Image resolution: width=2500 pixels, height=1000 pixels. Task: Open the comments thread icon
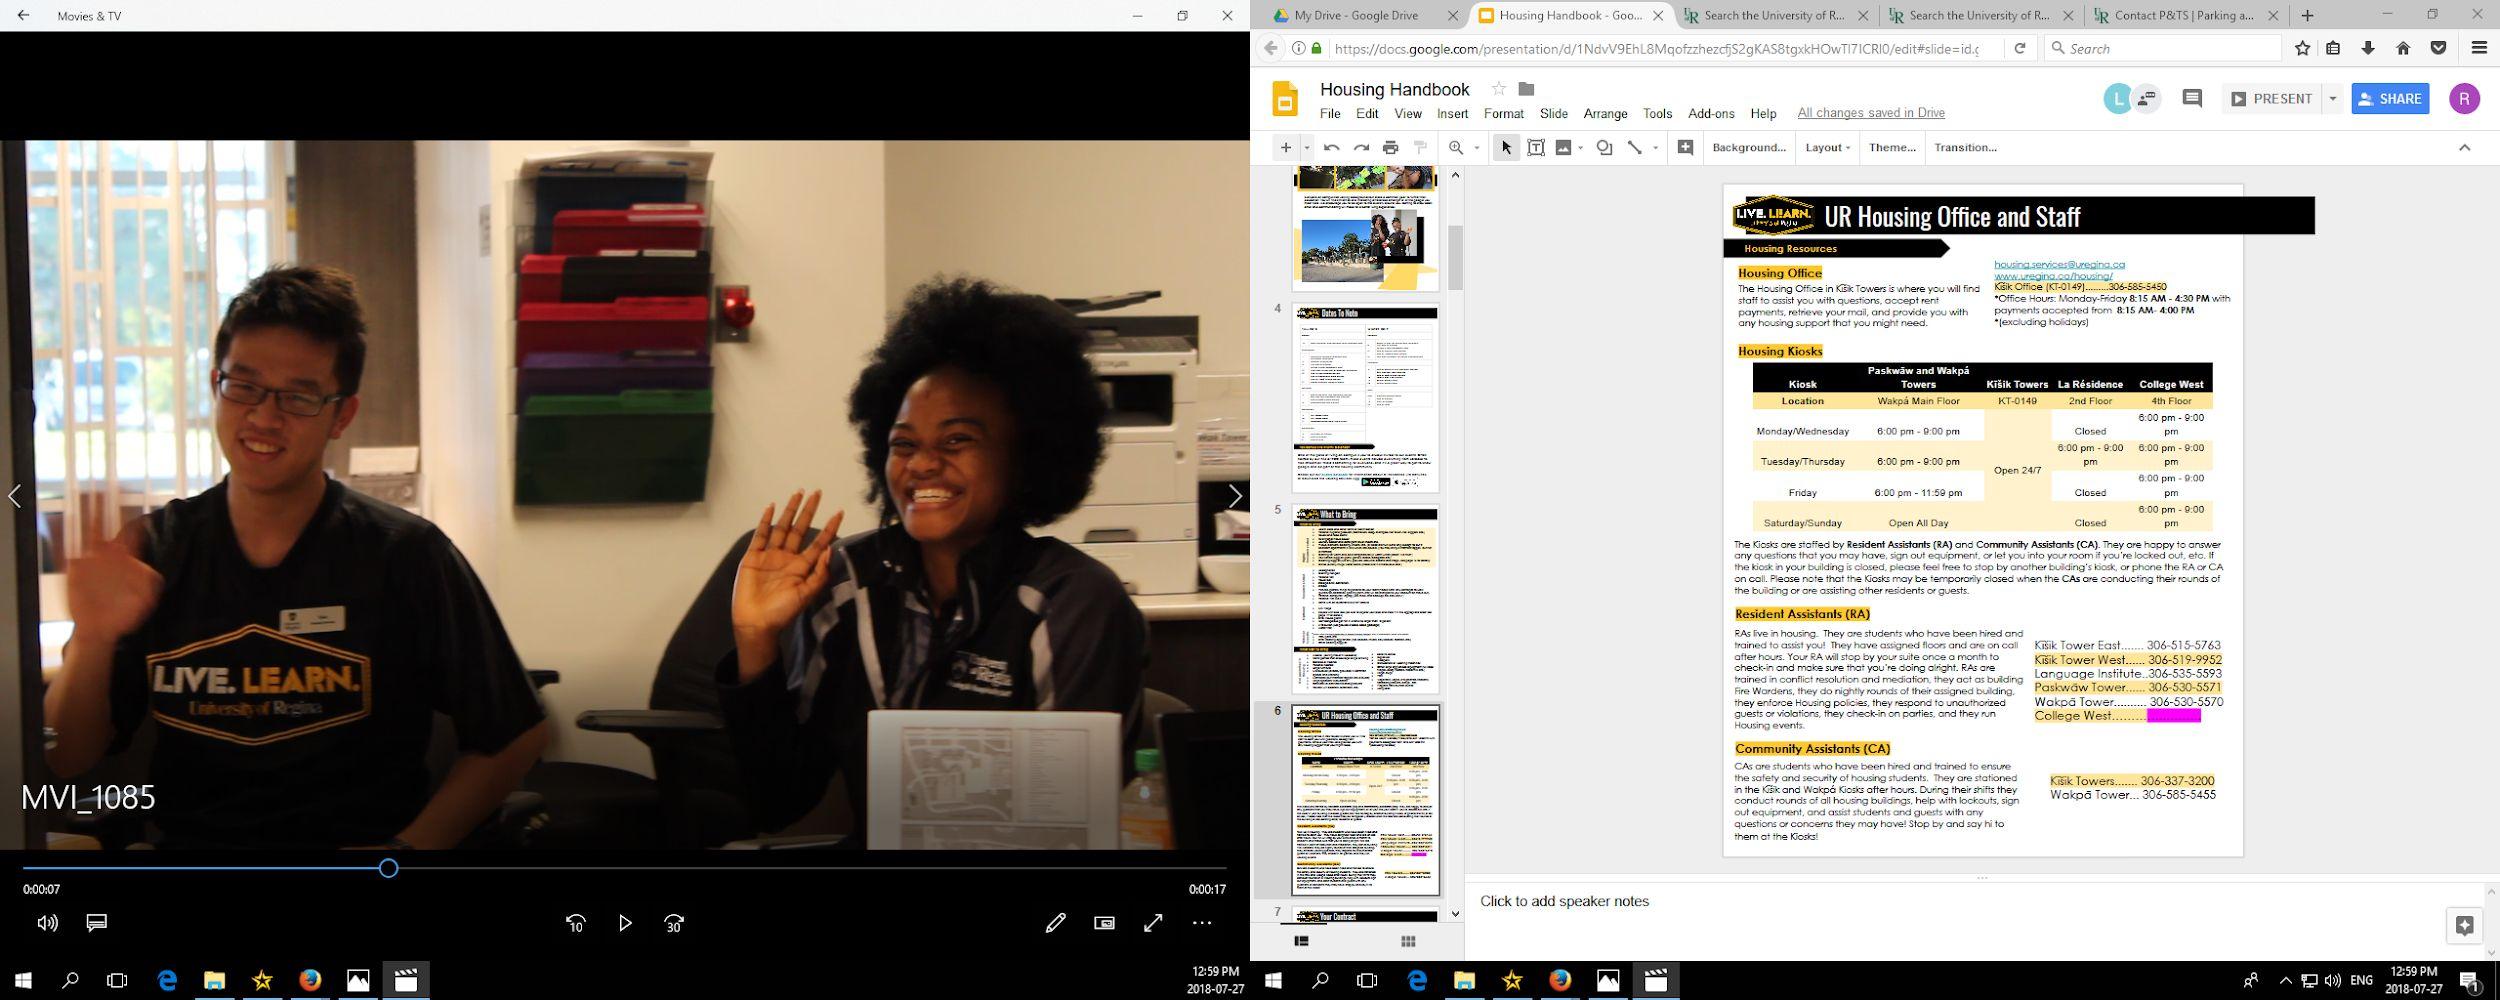coord(2192,98)
